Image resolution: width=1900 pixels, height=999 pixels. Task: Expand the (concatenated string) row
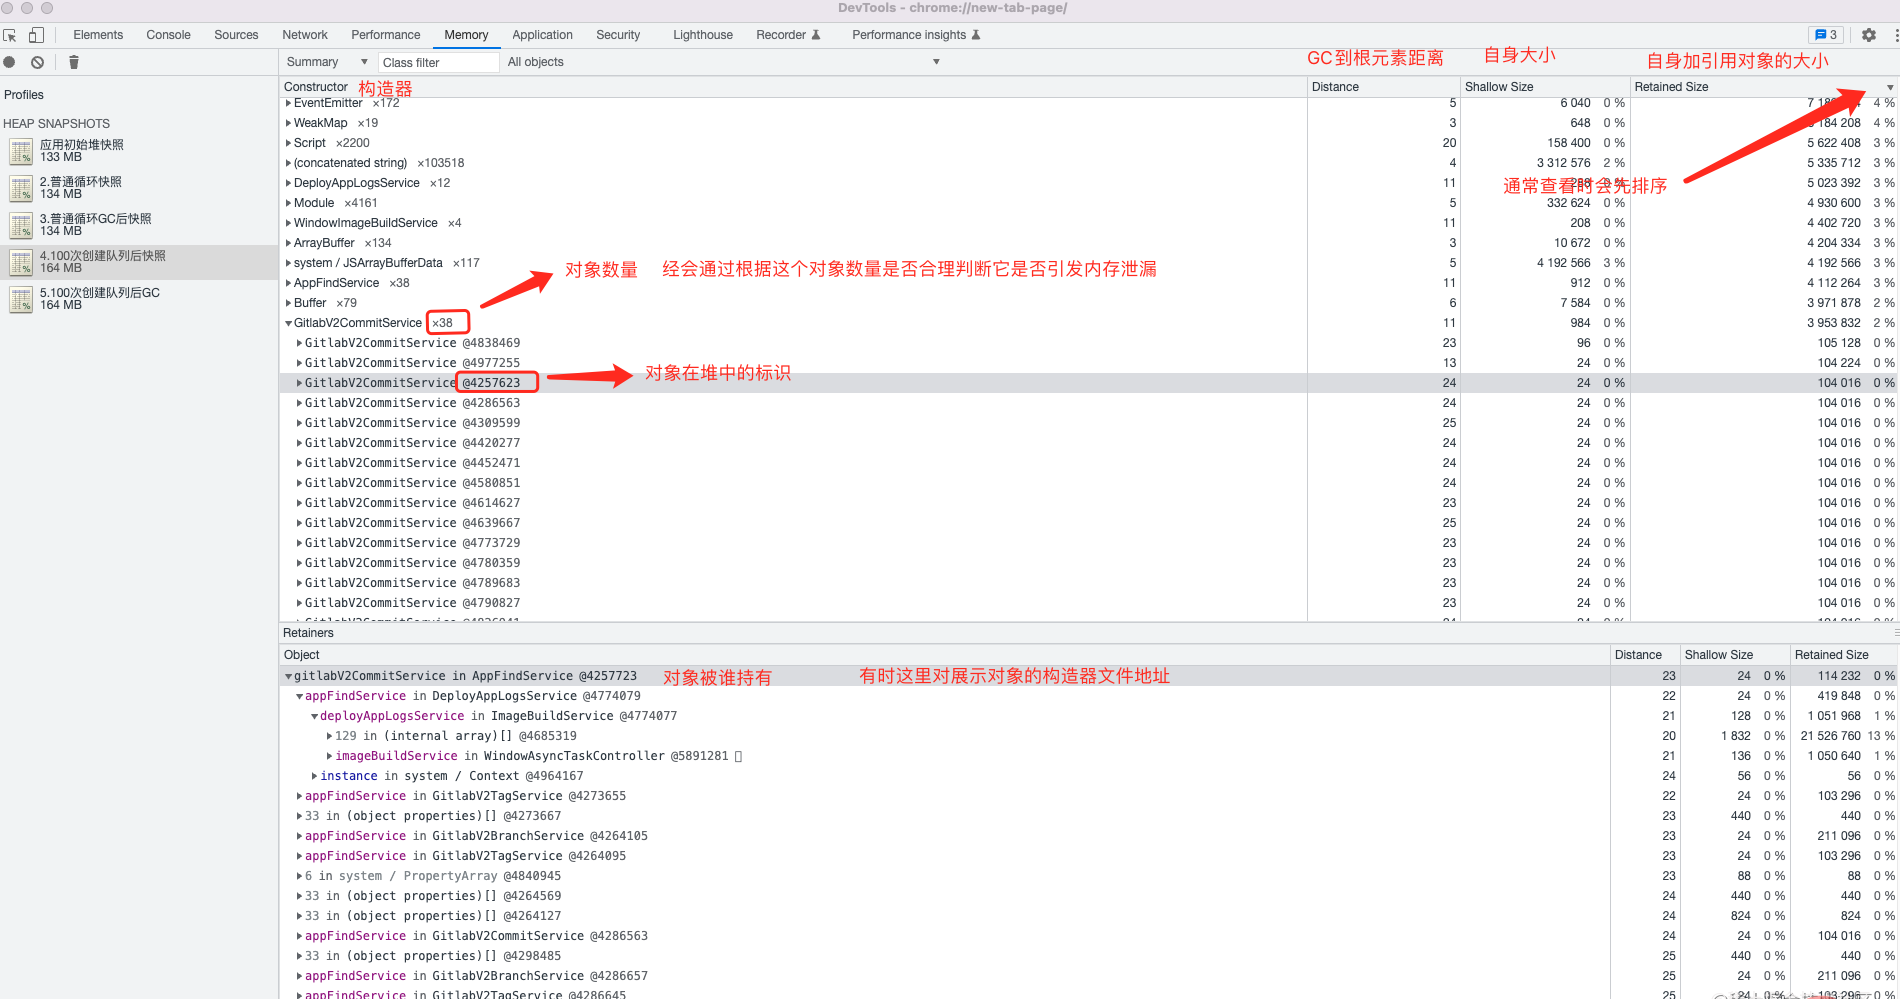click(x=288, y=163)
